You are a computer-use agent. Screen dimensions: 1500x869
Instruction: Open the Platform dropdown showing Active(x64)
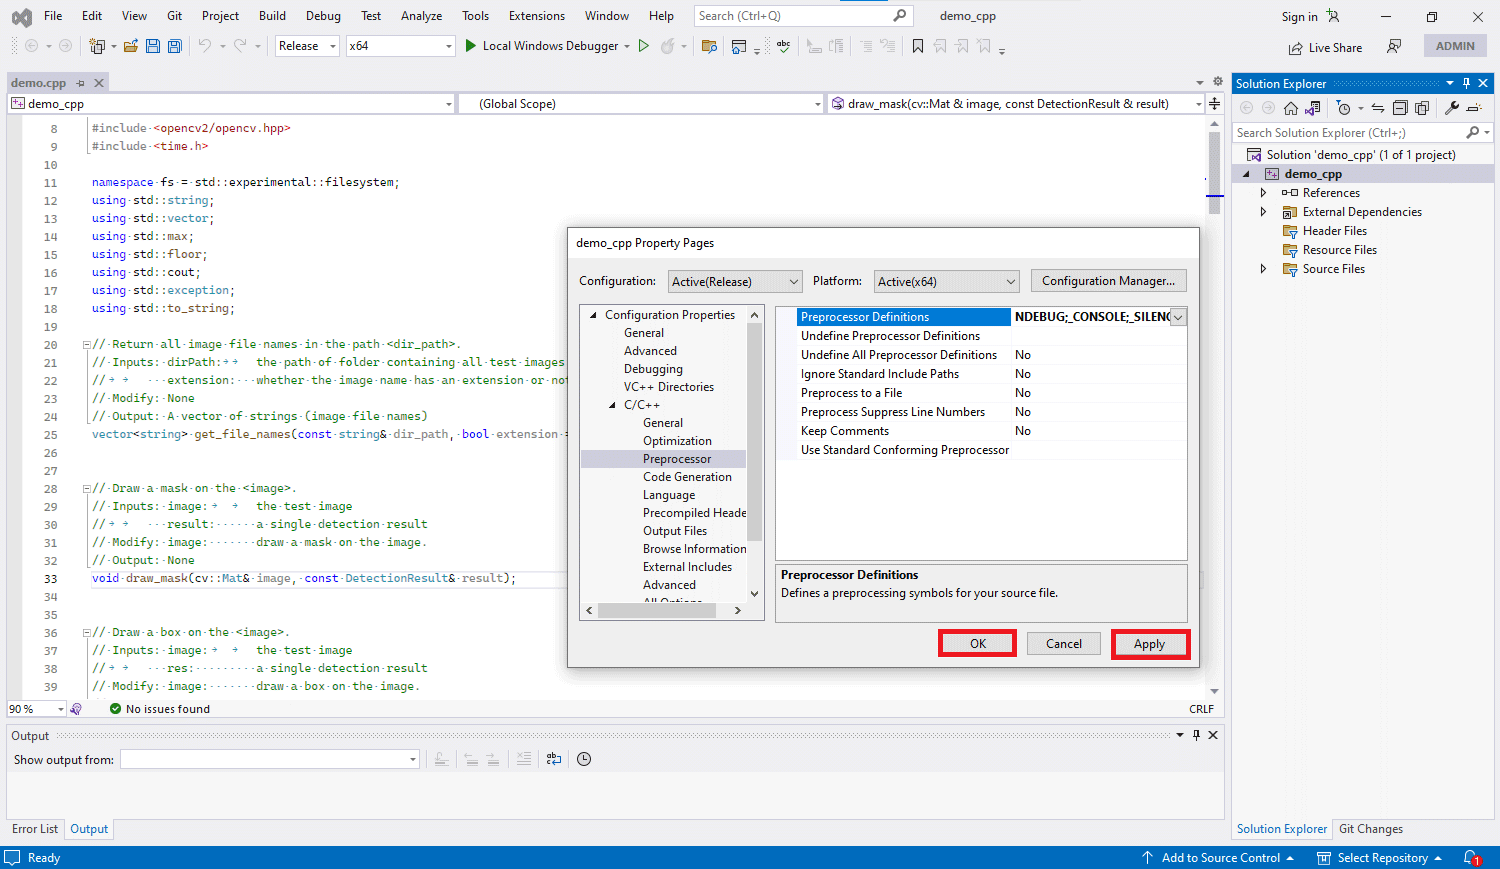click(x=947, y=282)
